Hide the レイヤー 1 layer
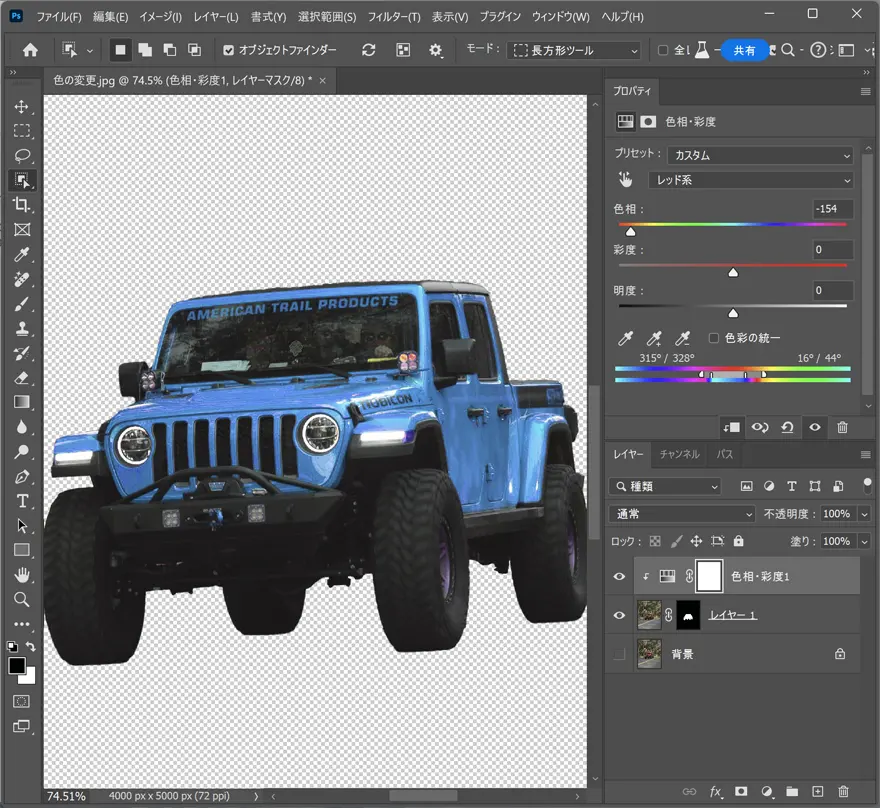880x808 pixels. click(x=619, y=615)
